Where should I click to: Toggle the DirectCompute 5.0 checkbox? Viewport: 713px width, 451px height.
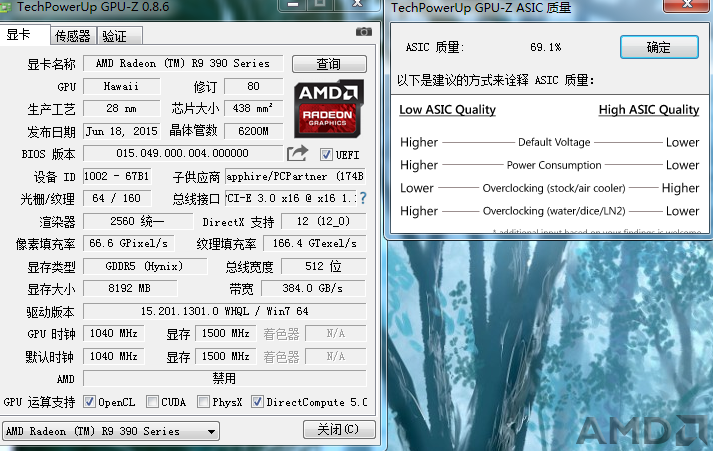257,402
